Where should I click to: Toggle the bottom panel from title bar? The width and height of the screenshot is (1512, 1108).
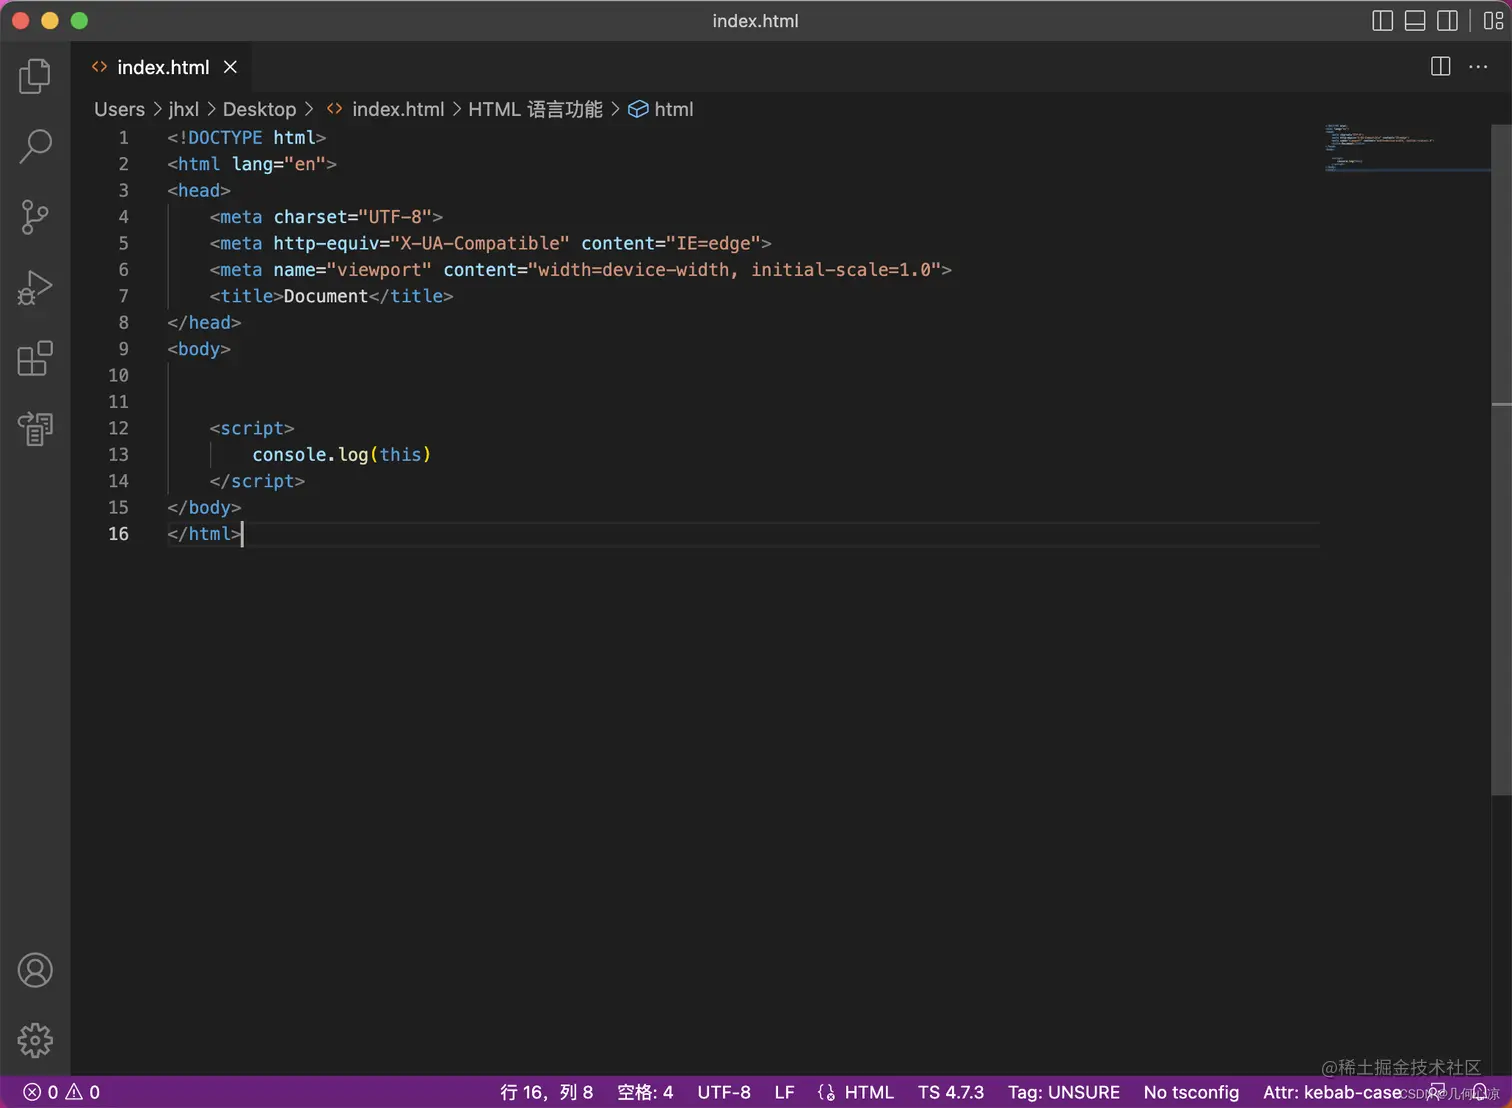pos(1415,21)
